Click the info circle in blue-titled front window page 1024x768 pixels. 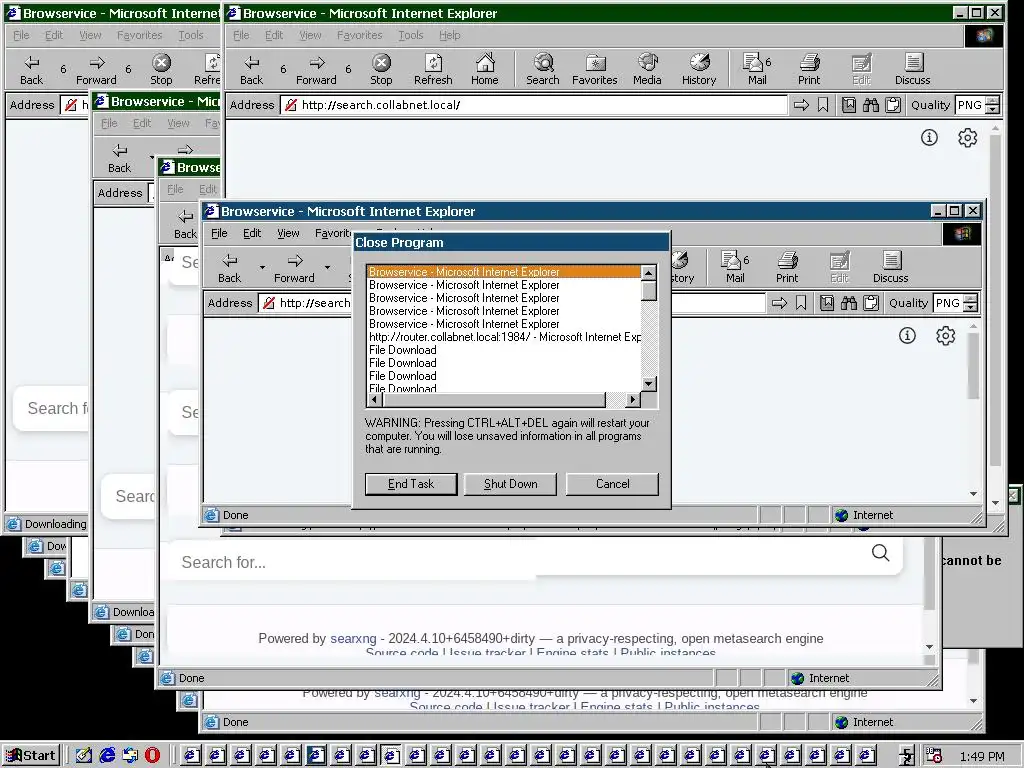(907, 336)
